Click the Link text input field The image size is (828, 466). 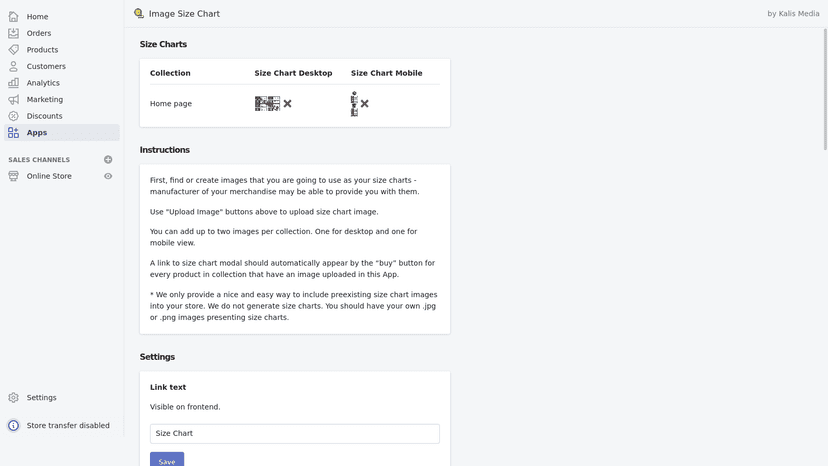[x=295, y=433]
